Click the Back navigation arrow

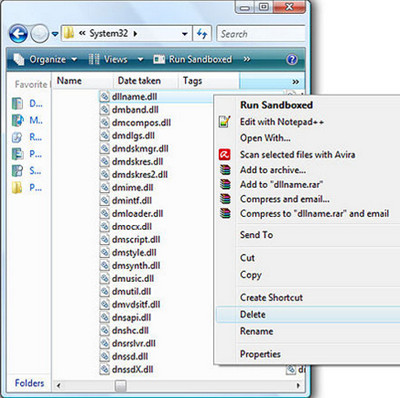coord(18,34)
